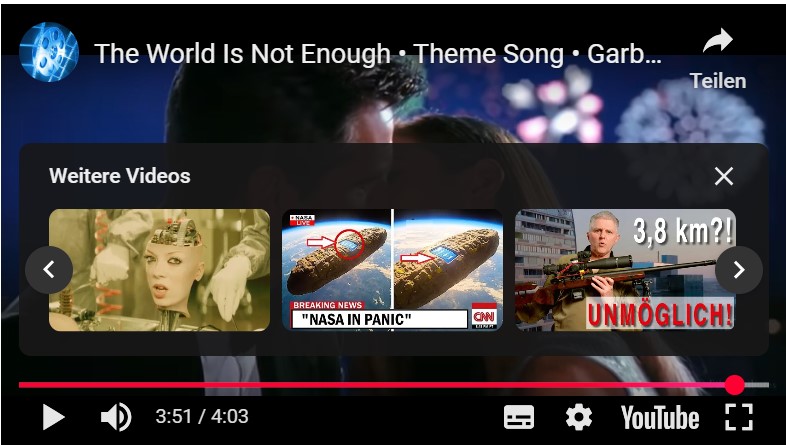Open the channel avatar film reel icon

[x=49, y=52]
